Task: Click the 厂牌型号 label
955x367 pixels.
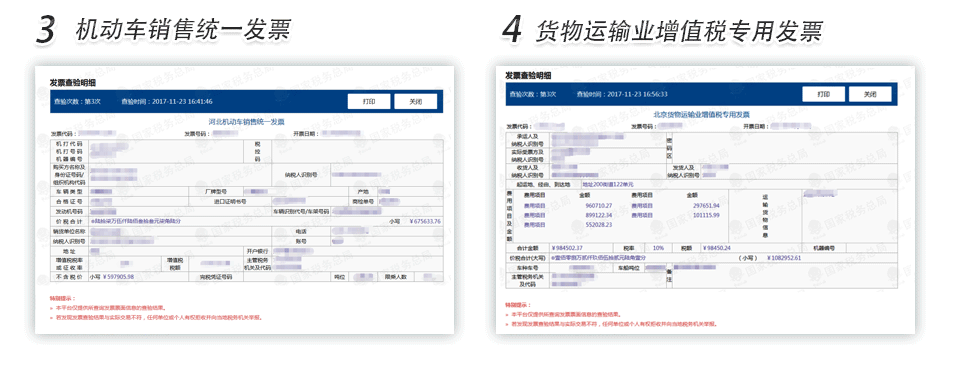Action: [x=215, y=192]
